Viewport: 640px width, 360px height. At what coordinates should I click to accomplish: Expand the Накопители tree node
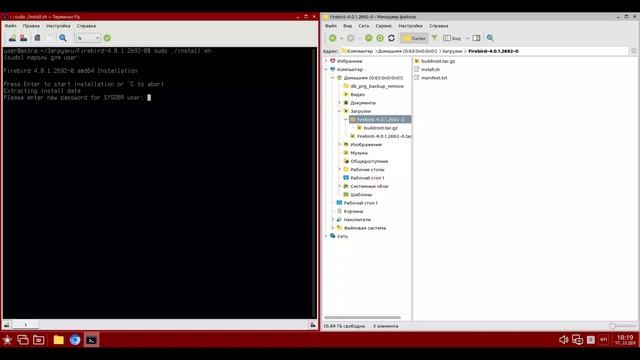point(333,220)
